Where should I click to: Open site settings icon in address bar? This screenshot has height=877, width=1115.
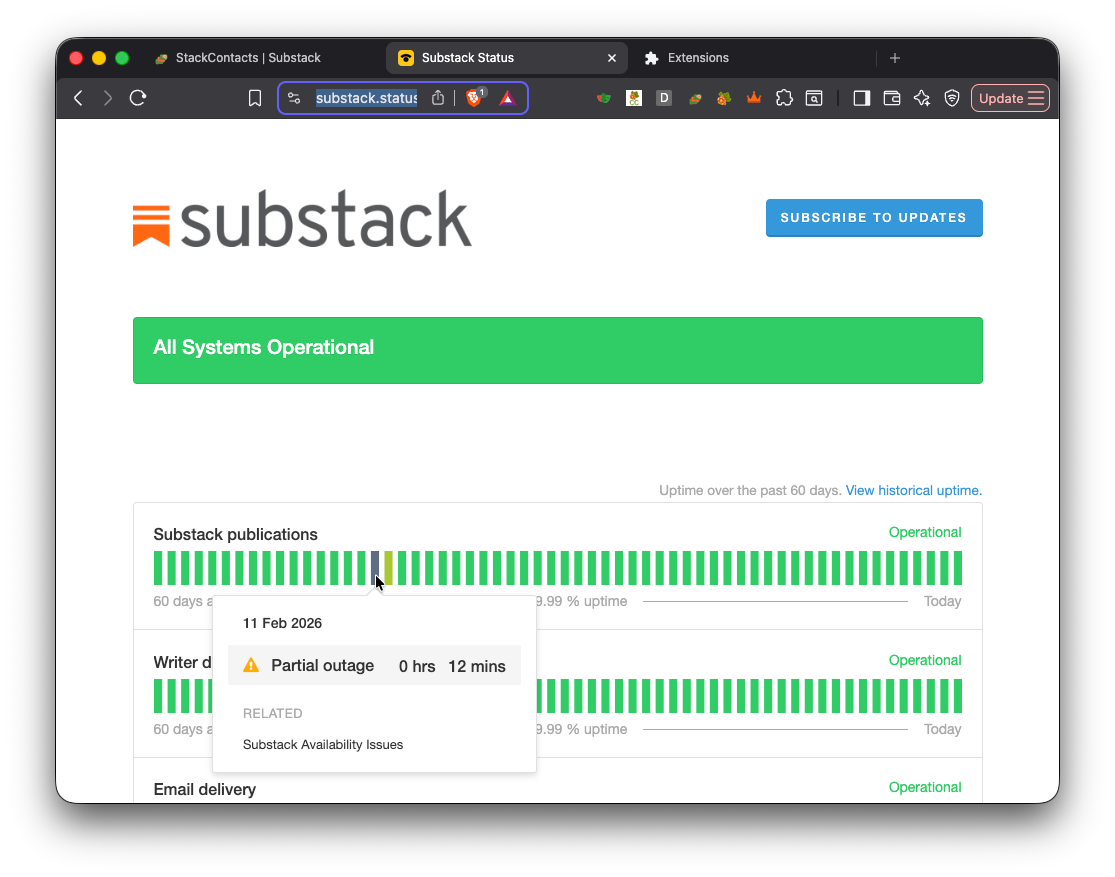coord(294,98)
